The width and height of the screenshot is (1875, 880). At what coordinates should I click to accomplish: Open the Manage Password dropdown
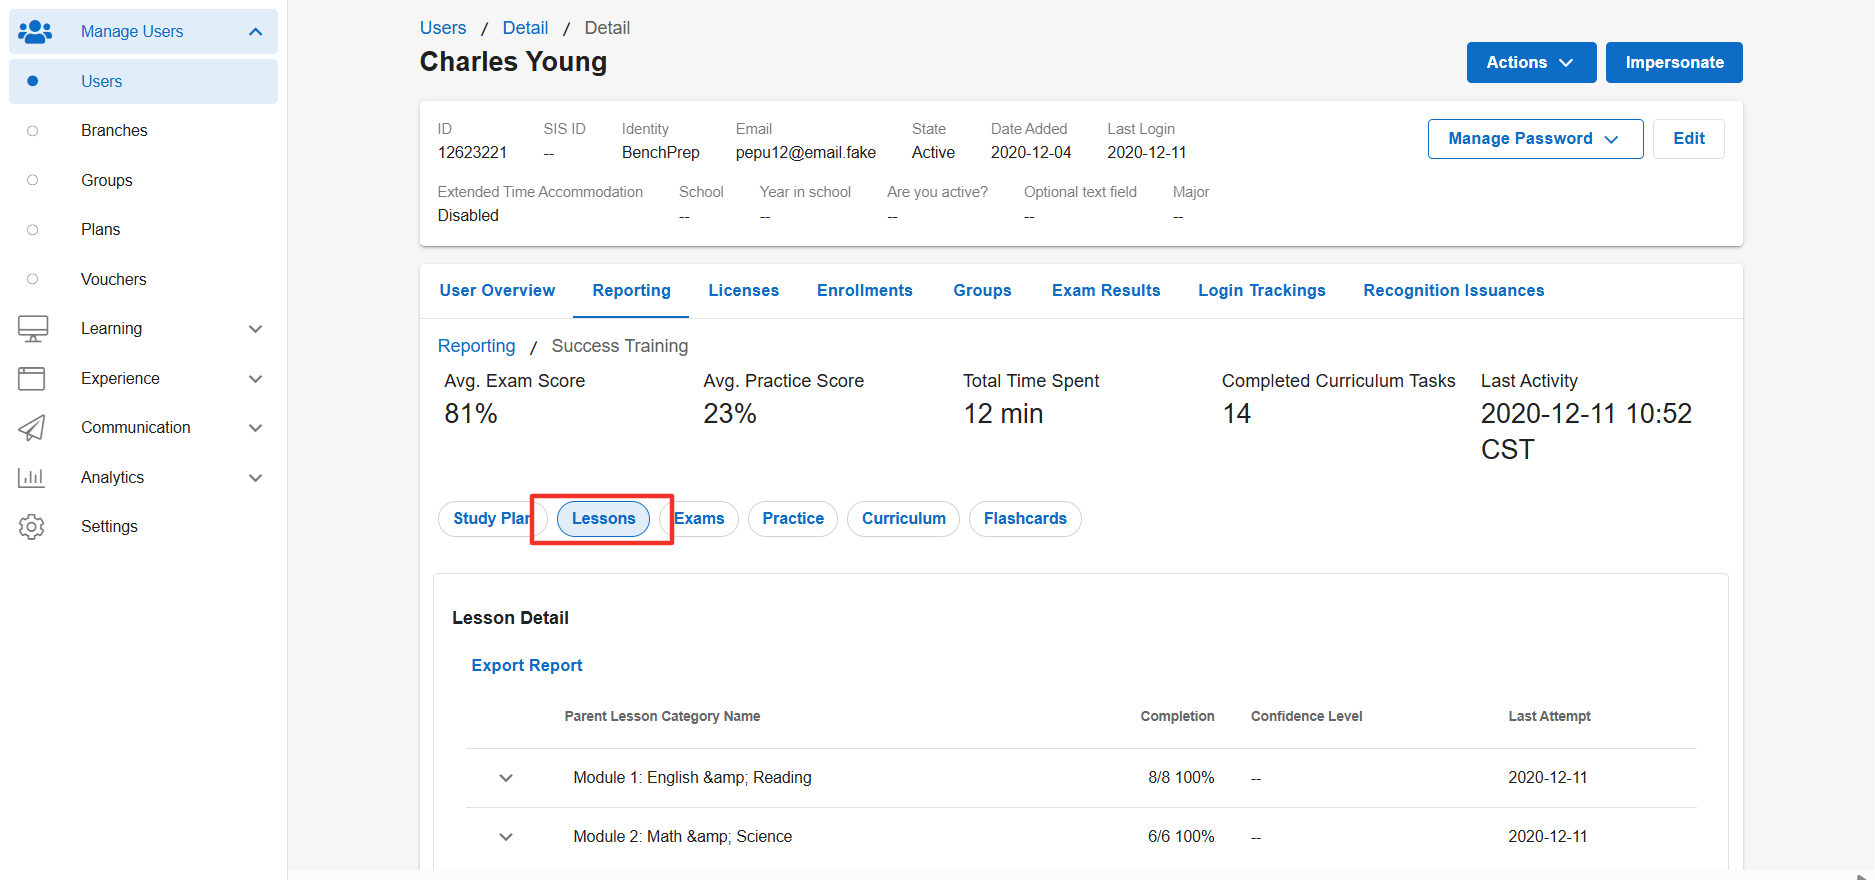[x=1535, y=139]
